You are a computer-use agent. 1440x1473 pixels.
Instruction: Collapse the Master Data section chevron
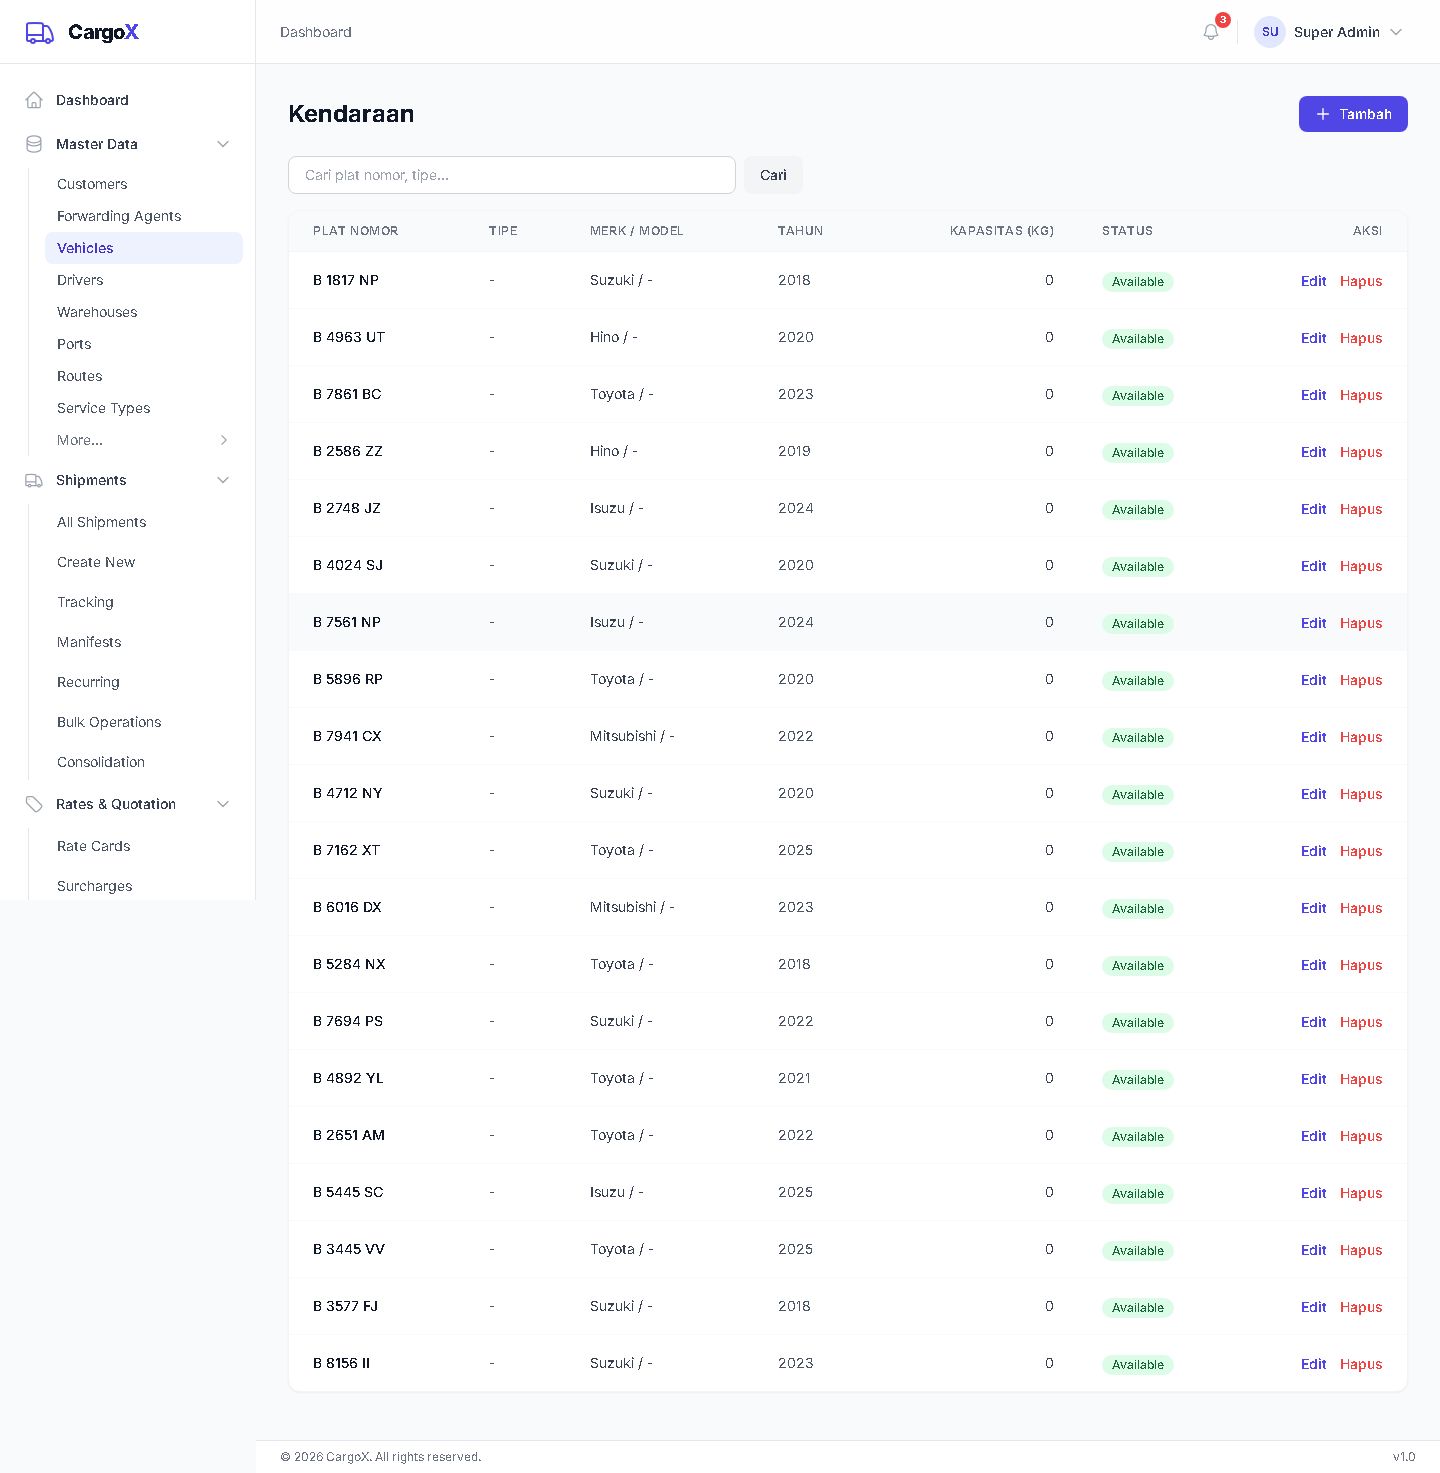click(223, 144)
